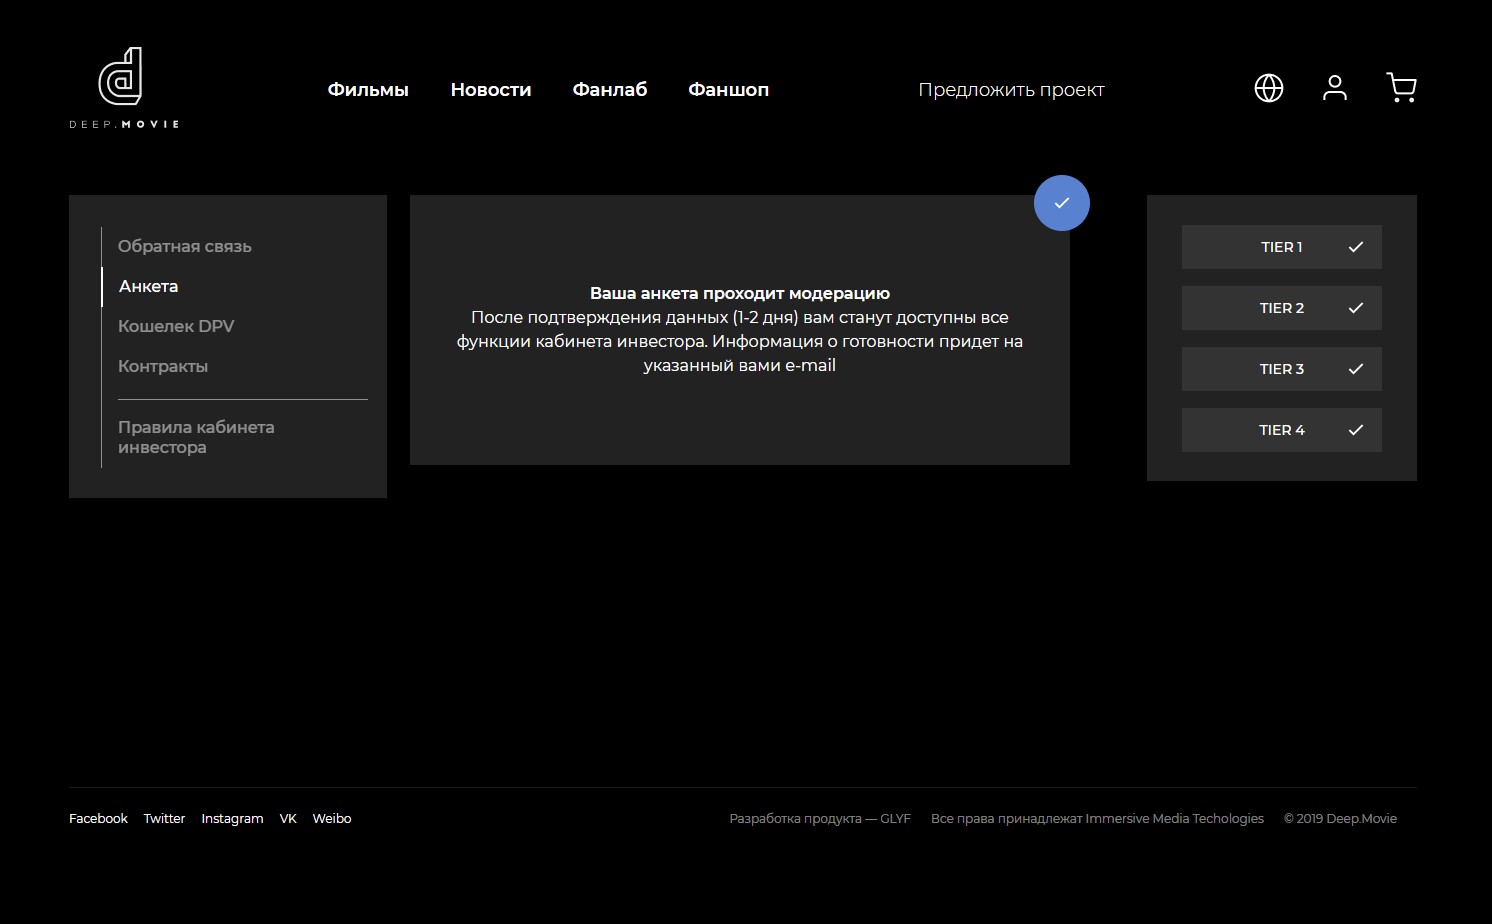The width and height of the screenshot is (1492, 924).
Task: Open Правила кабинета инвестора
Action: click(196, 437)
